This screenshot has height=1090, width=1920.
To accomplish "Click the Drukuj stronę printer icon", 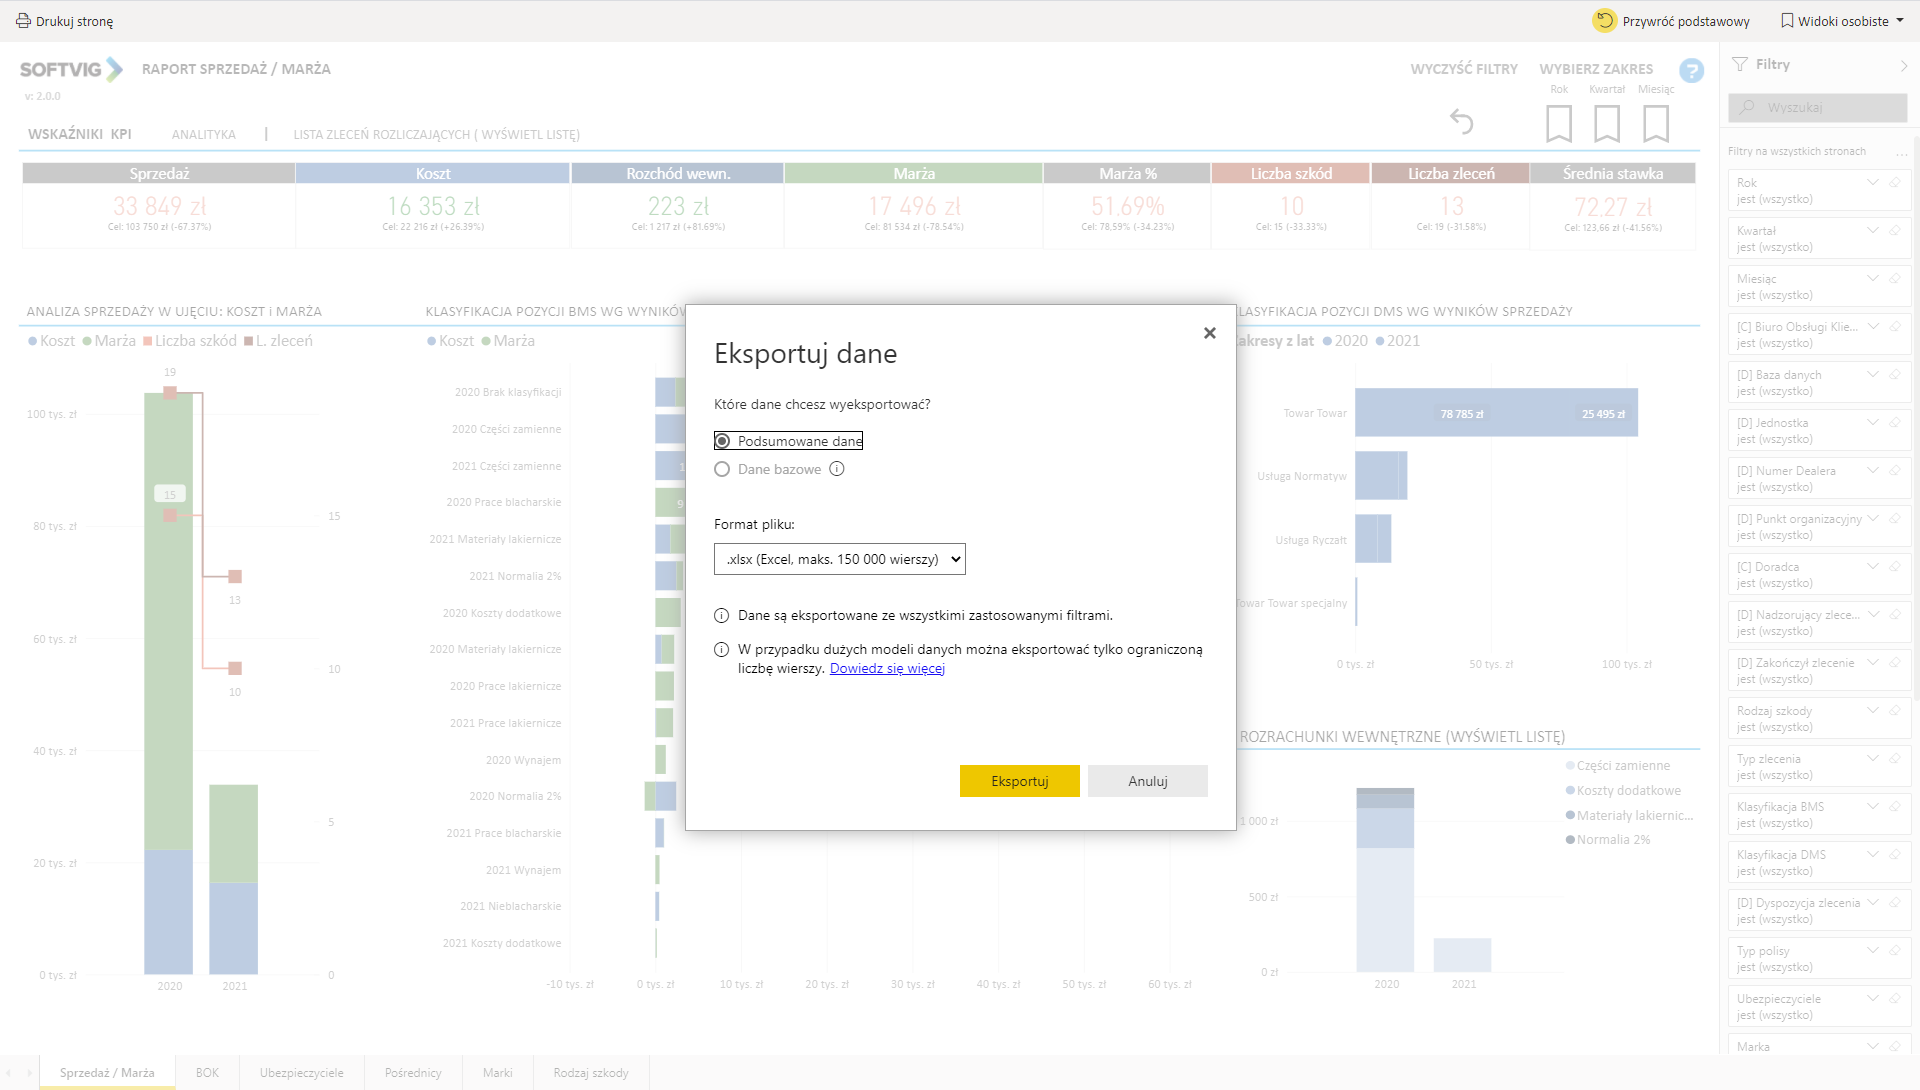I will tap(23, 20).
